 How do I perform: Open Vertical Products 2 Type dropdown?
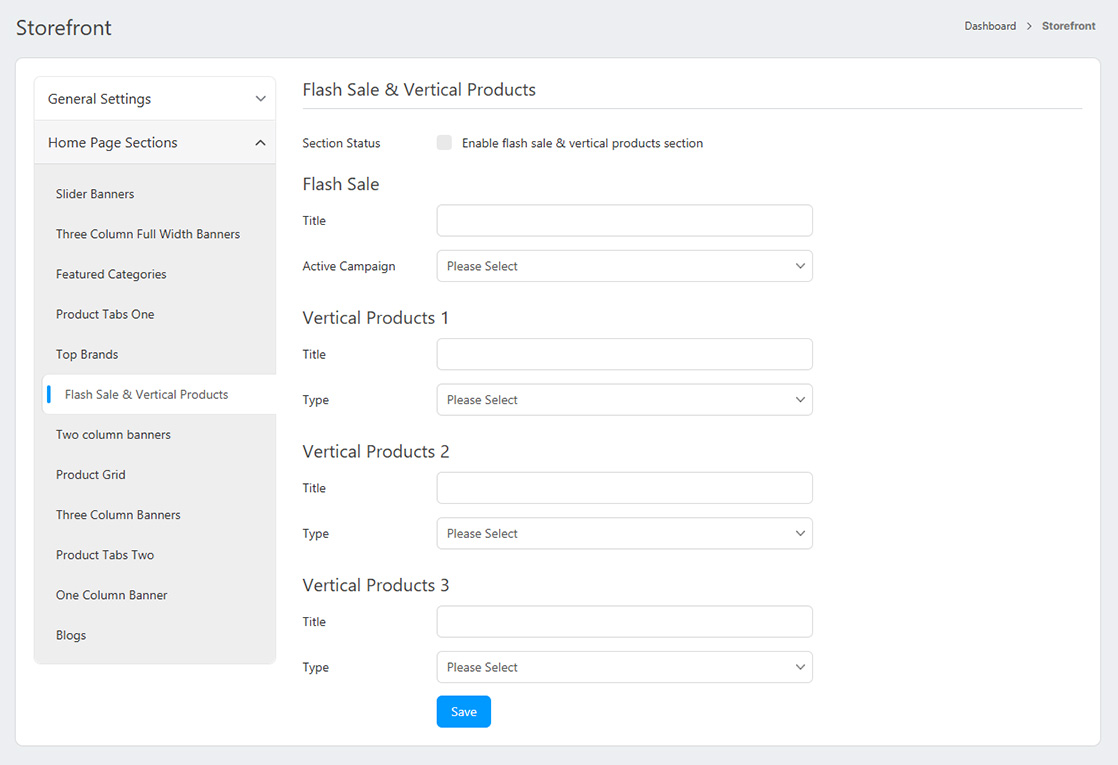(x=624, y=534)
